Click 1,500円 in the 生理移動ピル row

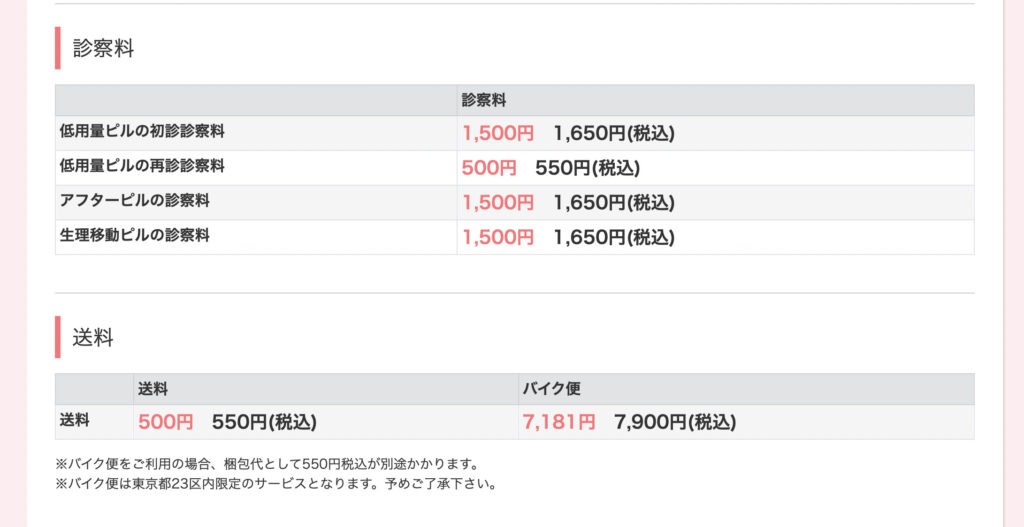pos(498,238)
